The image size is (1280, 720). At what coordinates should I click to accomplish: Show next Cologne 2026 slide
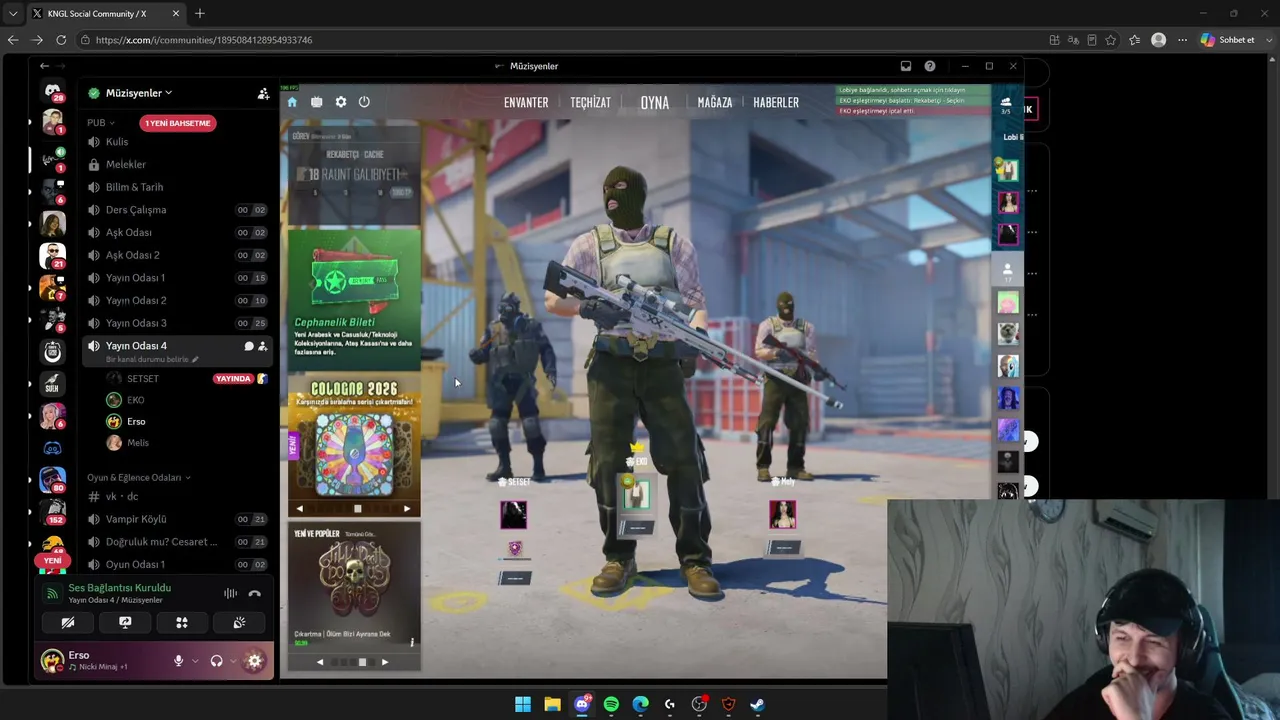point(406,509)
